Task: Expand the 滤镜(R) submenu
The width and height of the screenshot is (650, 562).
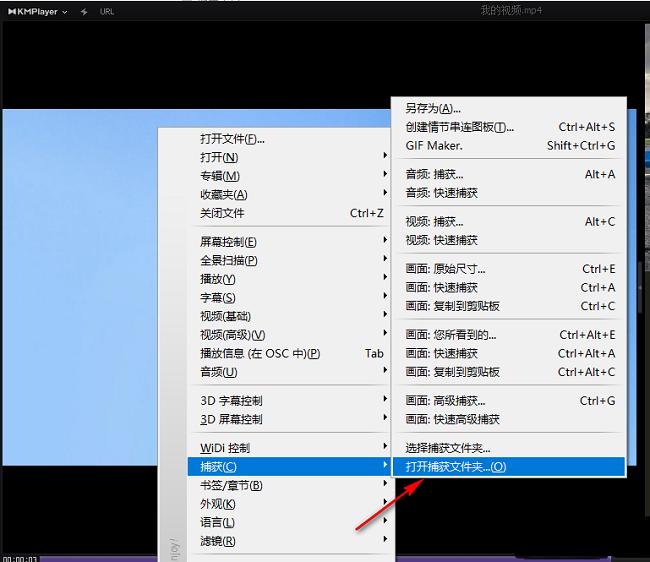Action: coord(218,541)
